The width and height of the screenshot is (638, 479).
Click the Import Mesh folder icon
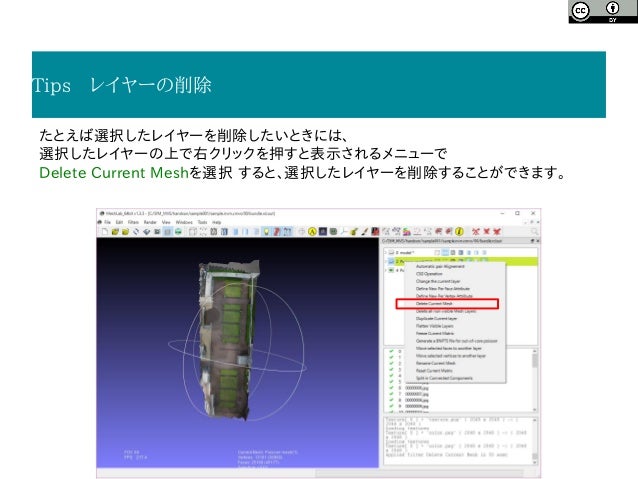pyautogui.click(x=125, y=232)
